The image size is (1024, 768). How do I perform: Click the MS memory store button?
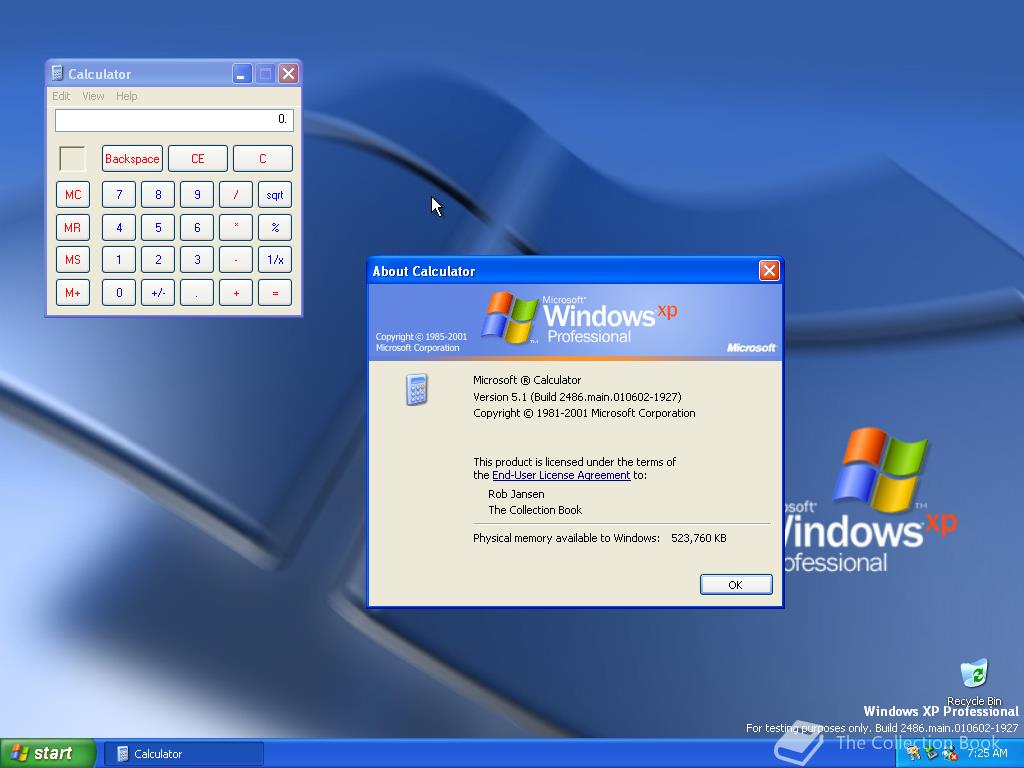(72, 260)
